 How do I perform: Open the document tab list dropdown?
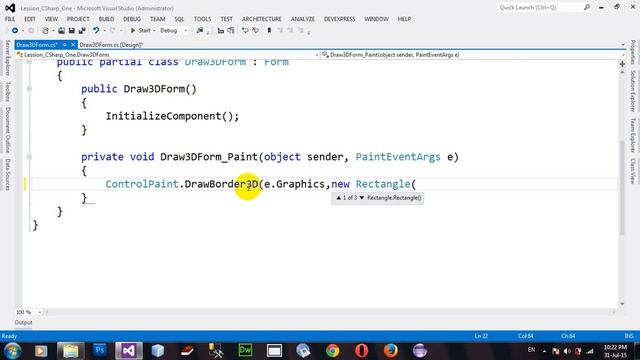(623, 44)
